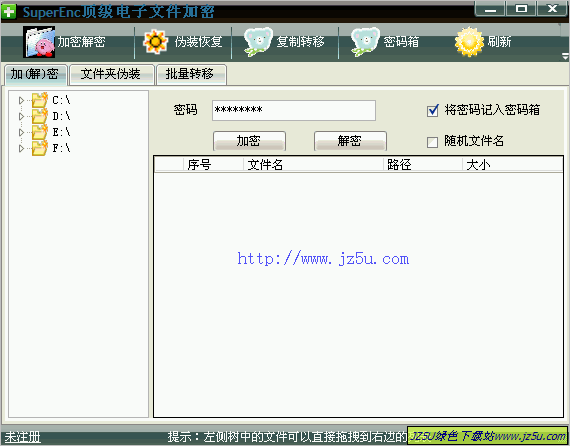Click the 刷新 sun icon
The width and height of the screenshot is (570, 446).
pos(469,42)
